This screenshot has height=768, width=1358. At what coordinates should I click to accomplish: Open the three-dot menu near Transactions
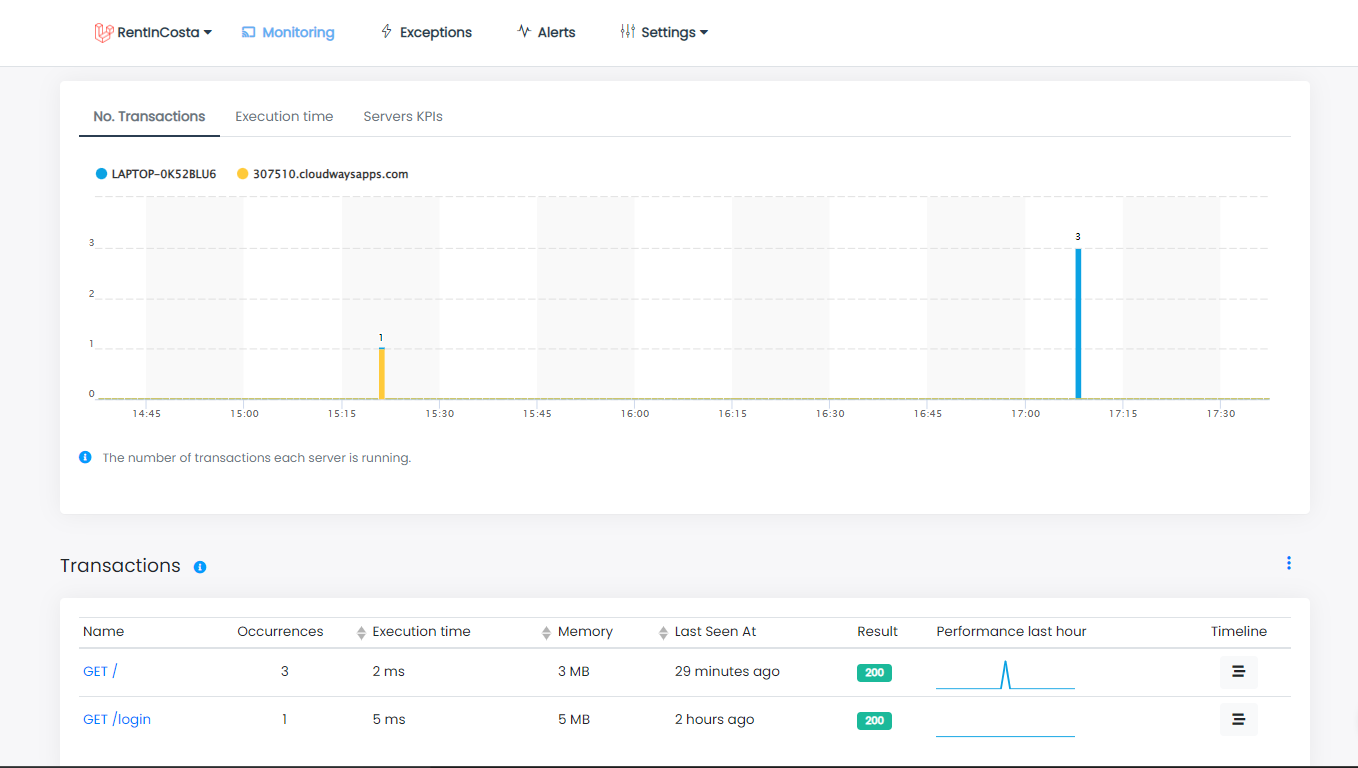(1289, 563)
